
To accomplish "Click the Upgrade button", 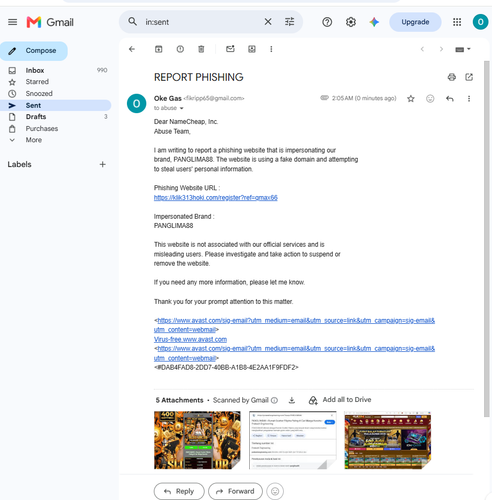I will (415, 22).
